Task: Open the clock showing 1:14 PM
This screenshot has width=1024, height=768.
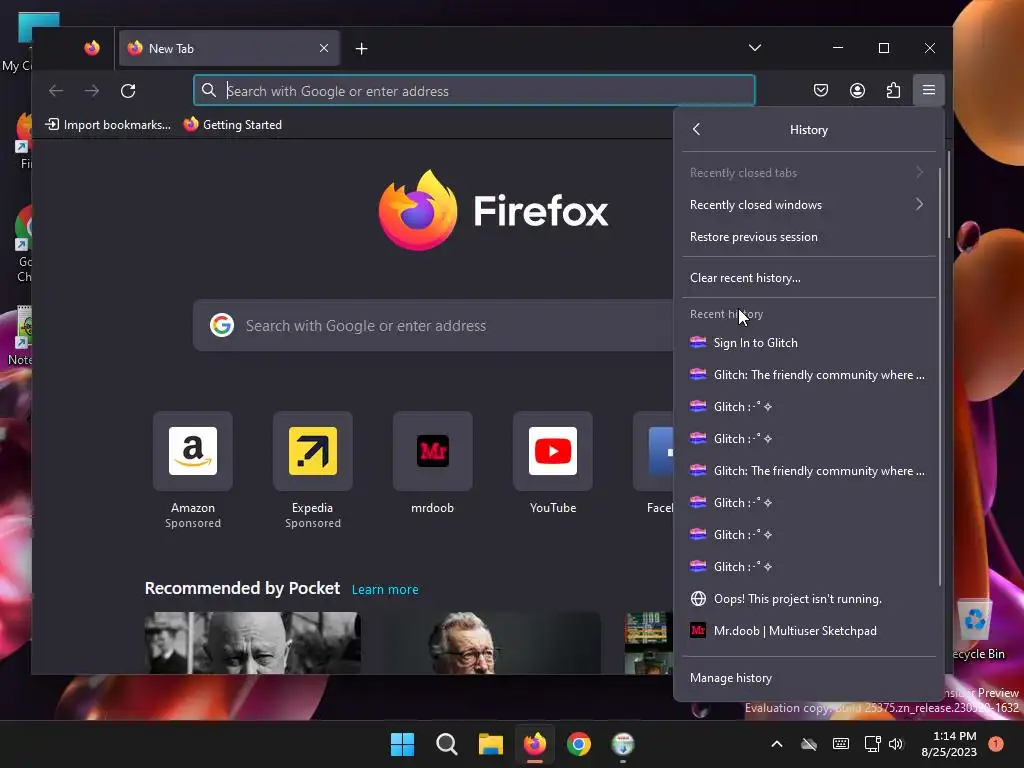Action: 949,744
